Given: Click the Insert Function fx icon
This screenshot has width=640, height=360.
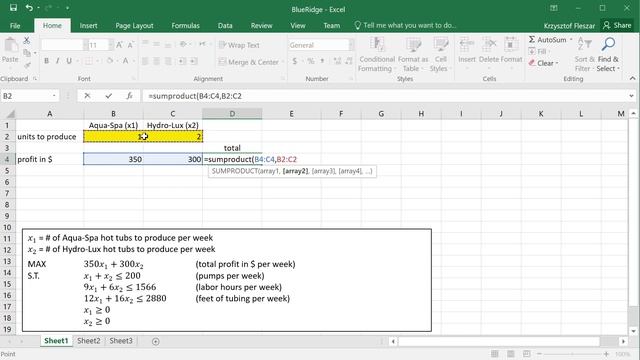Looking at the screenshot, I should (x=129, y=96).
